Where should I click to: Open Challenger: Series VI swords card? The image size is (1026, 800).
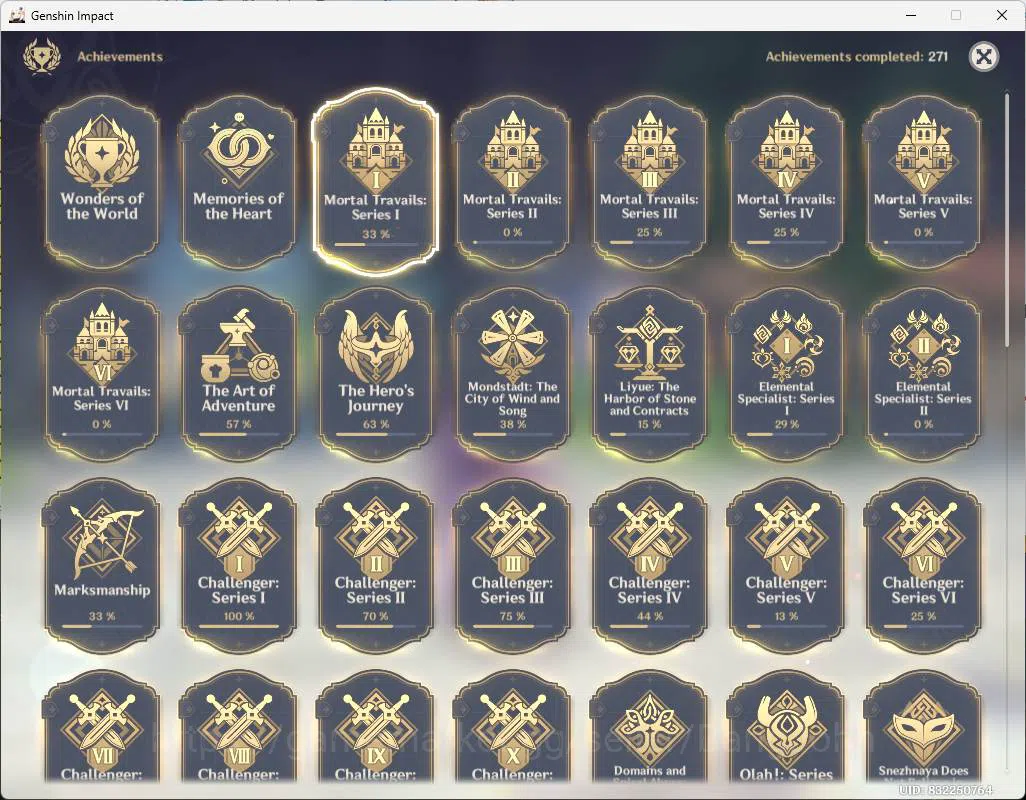pyautogui.click(x=923, y=565)
